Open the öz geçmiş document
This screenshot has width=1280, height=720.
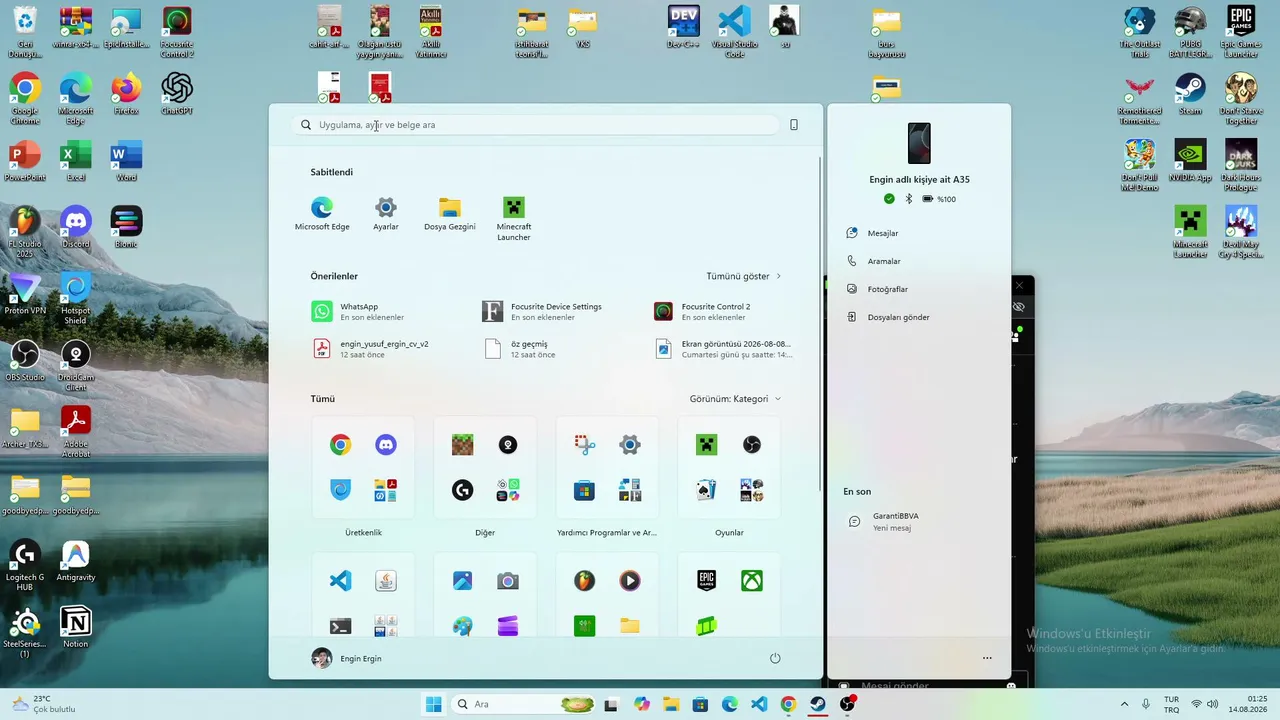[519, 348]
